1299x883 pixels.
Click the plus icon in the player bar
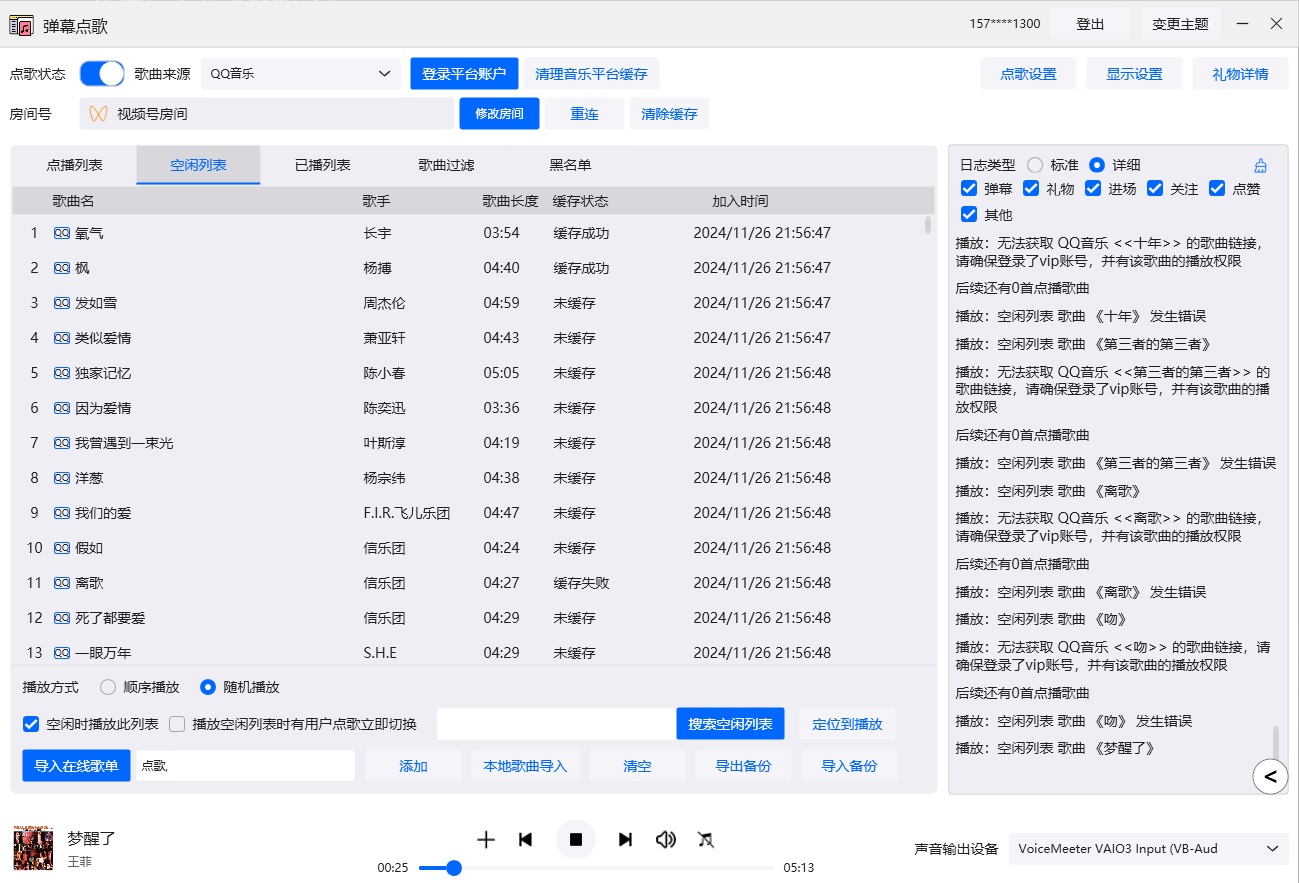(485, 839)
